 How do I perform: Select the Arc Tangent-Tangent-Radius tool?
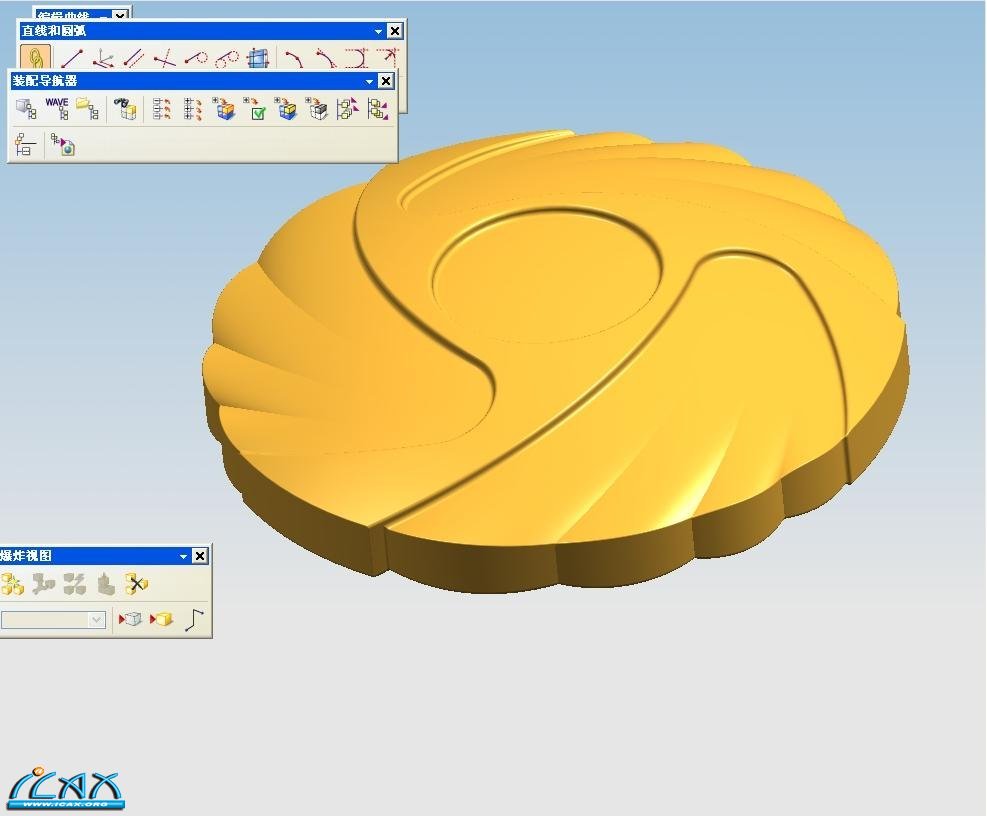click(x=386, y=59)
